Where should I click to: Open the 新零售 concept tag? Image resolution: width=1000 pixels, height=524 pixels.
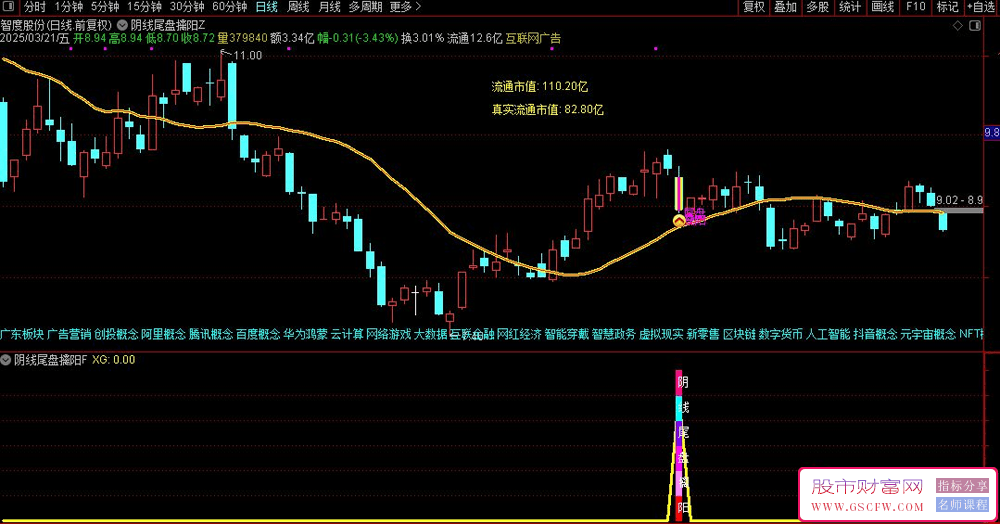click(x=703, y=334)
